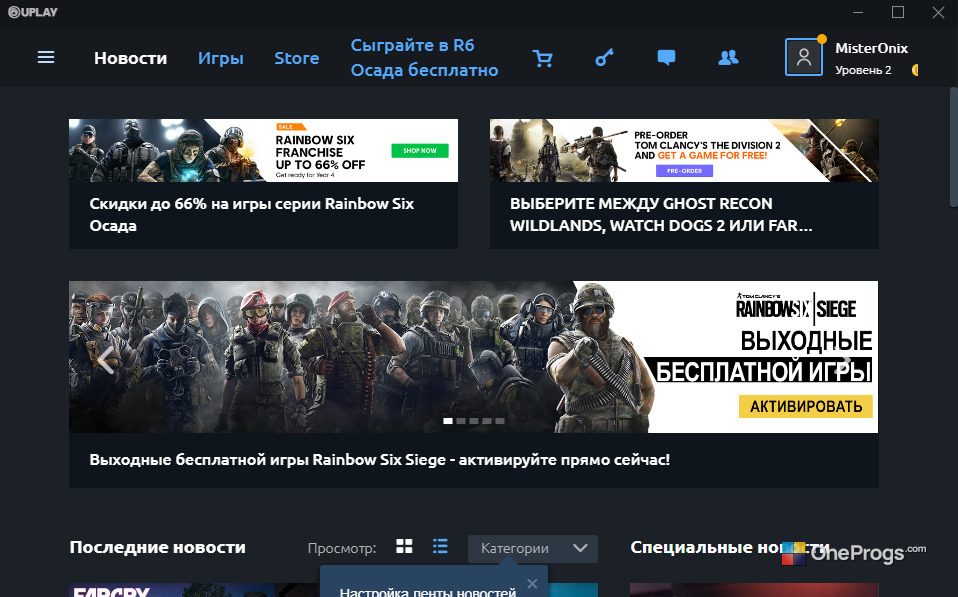This screenshot has height=597, width=958.
Task: Select the first carousel indicator dot
Action: click(x=448, y=421)
